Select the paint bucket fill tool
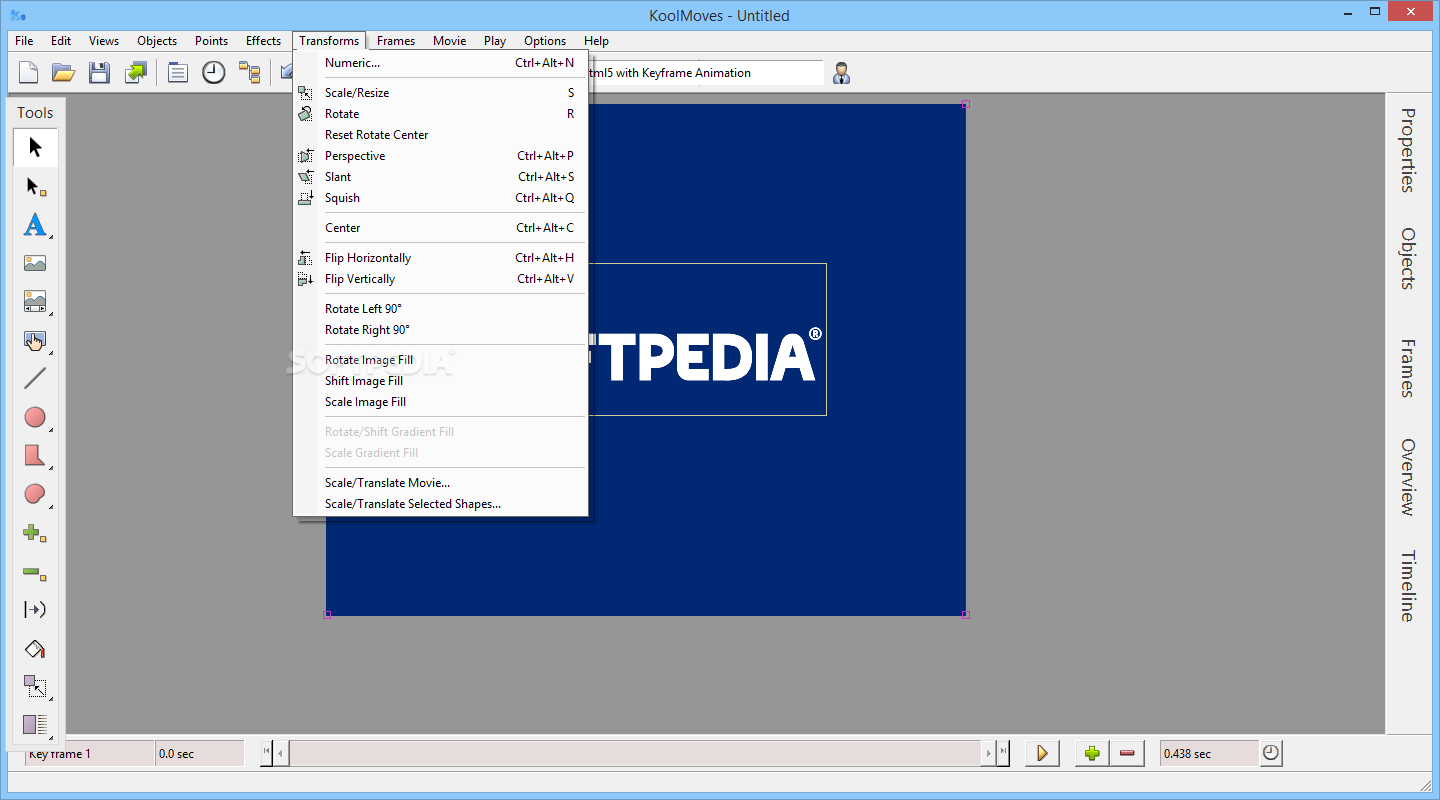The image size is (1440, 800). 35,649
